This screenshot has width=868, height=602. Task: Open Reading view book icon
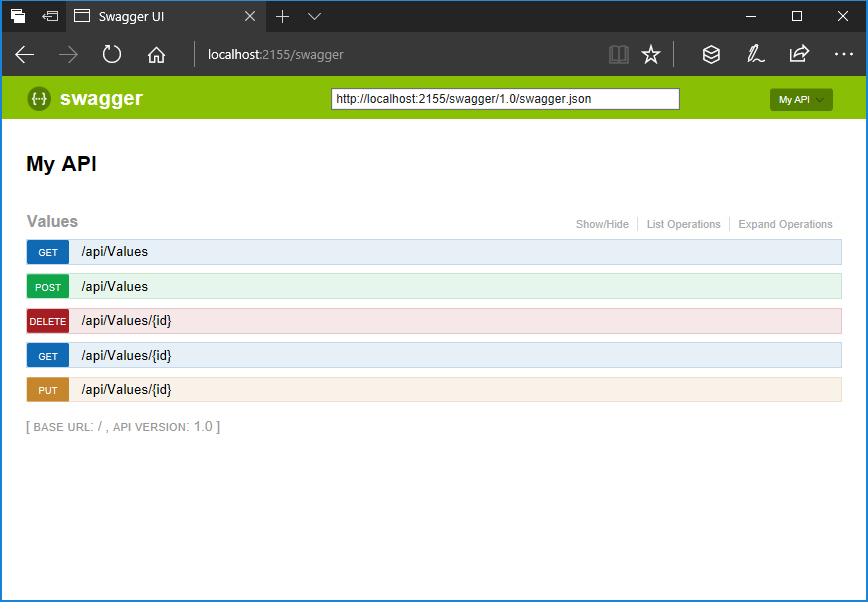(x=619, y=55)
